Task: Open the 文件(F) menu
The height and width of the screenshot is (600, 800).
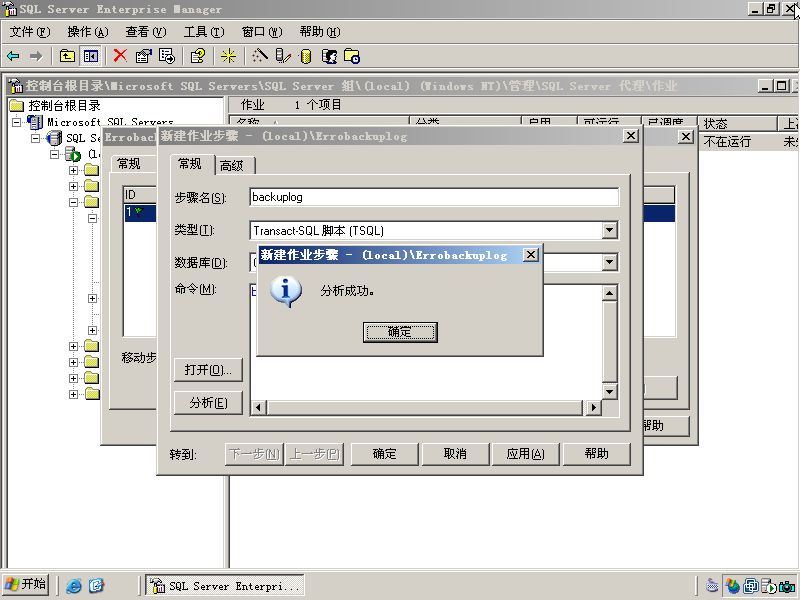Action: click(30, 32)
